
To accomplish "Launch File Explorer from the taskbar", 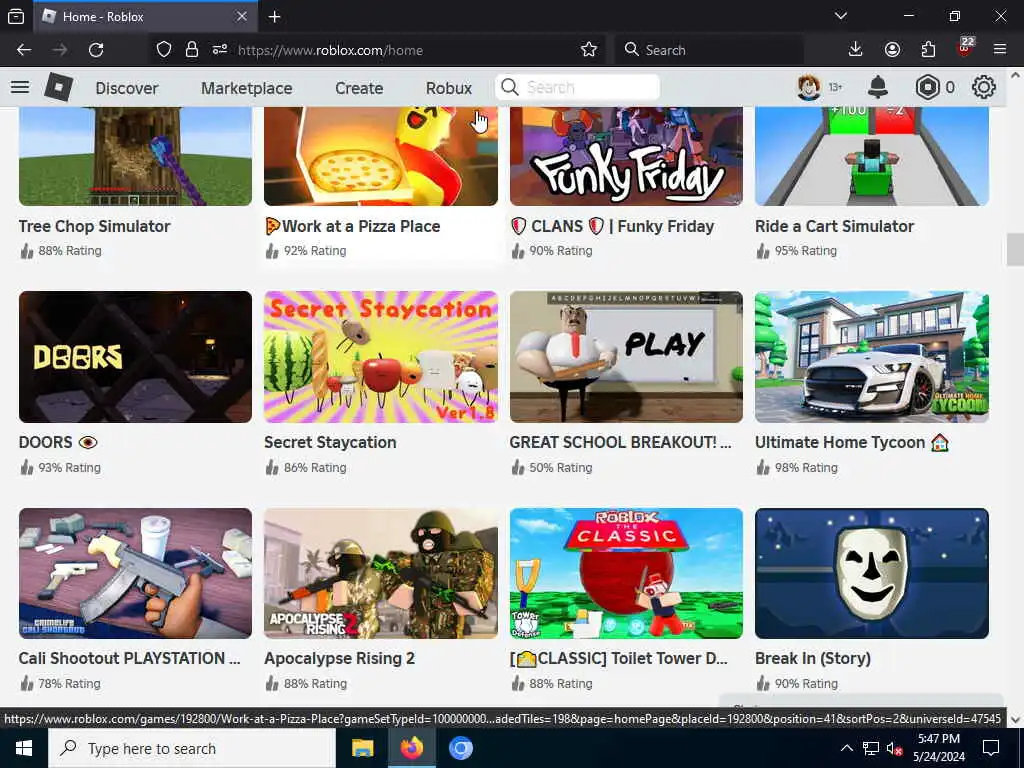I will pos(362,748).
